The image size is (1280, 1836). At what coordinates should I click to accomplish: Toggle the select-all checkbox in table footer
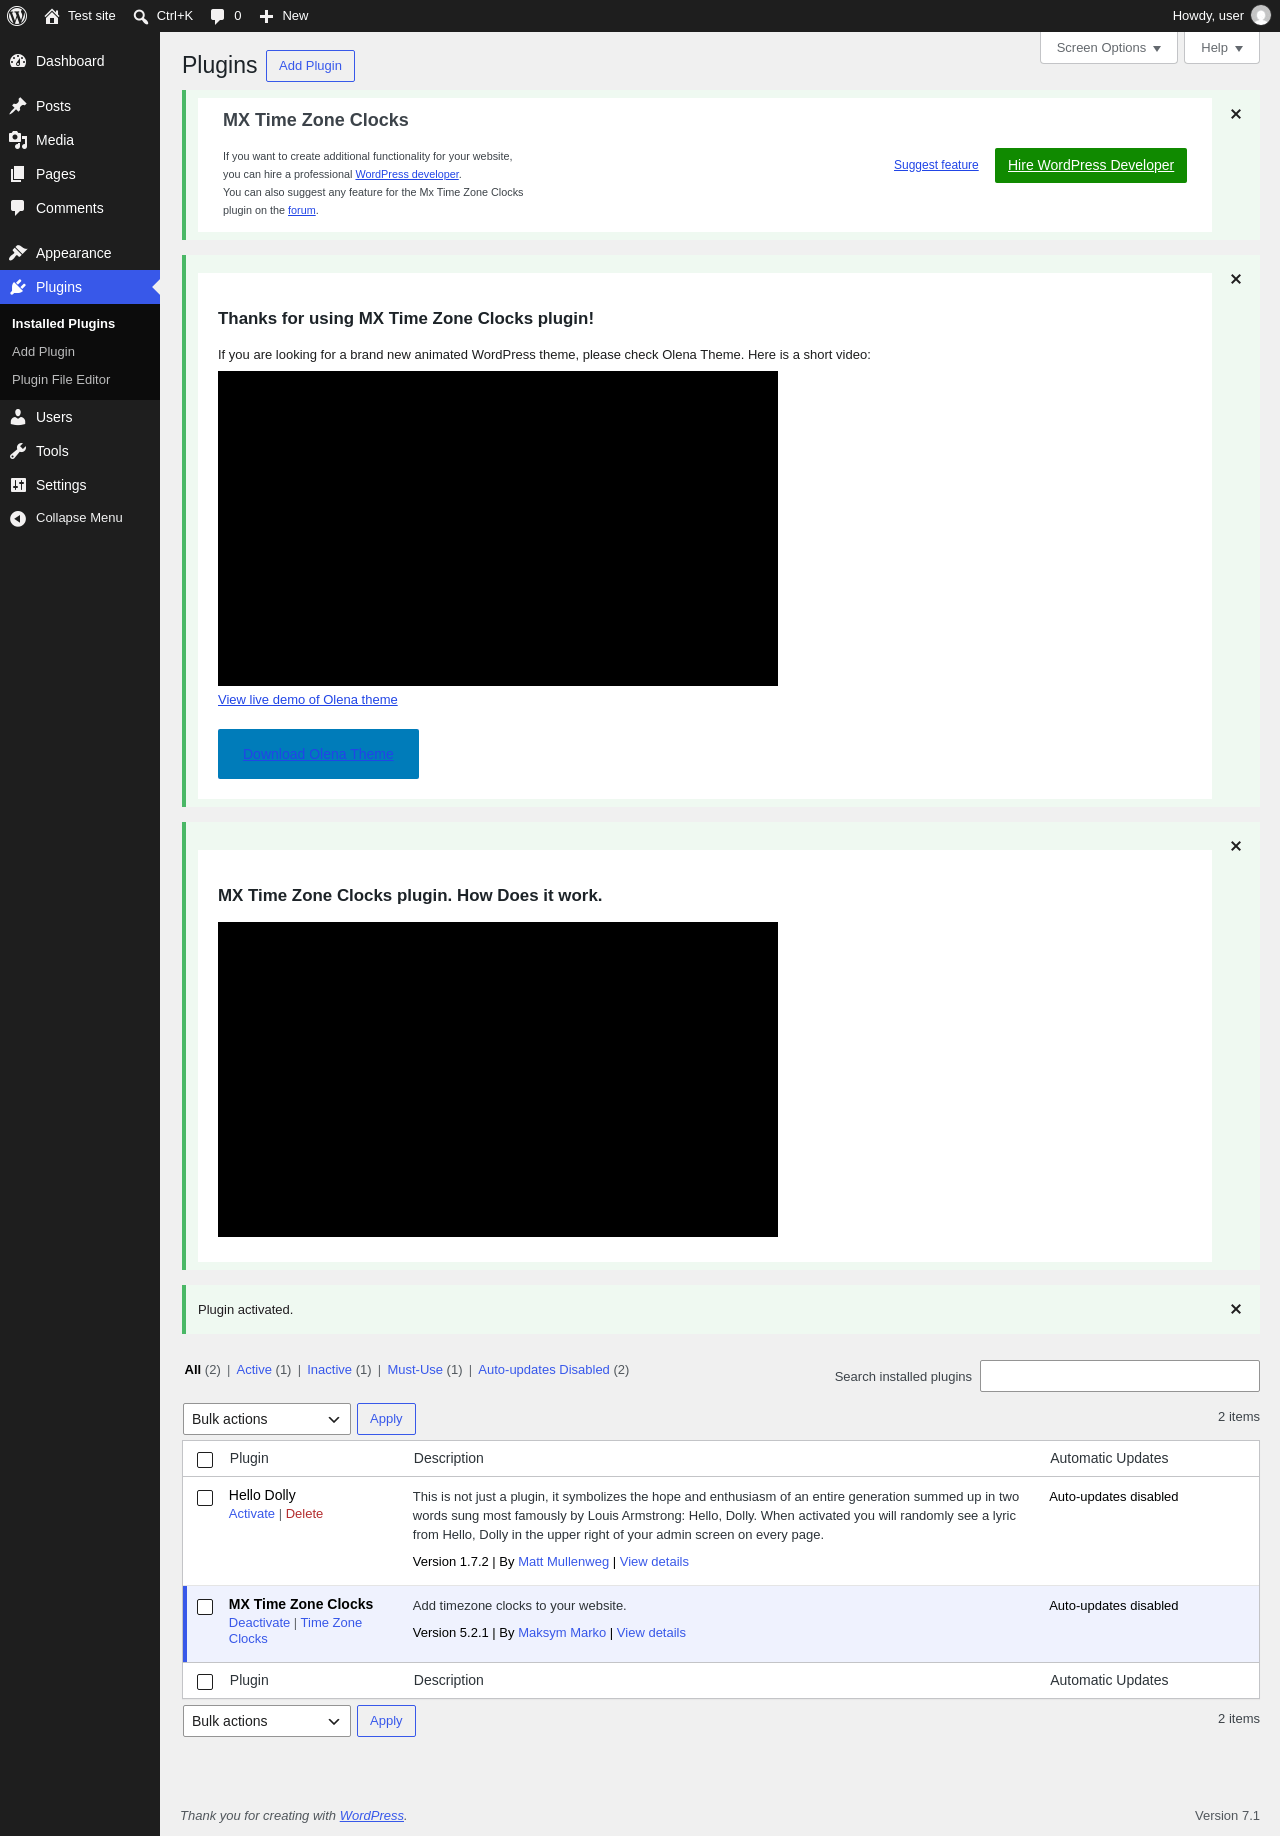pyautogui.click(x=205, y=1682)
